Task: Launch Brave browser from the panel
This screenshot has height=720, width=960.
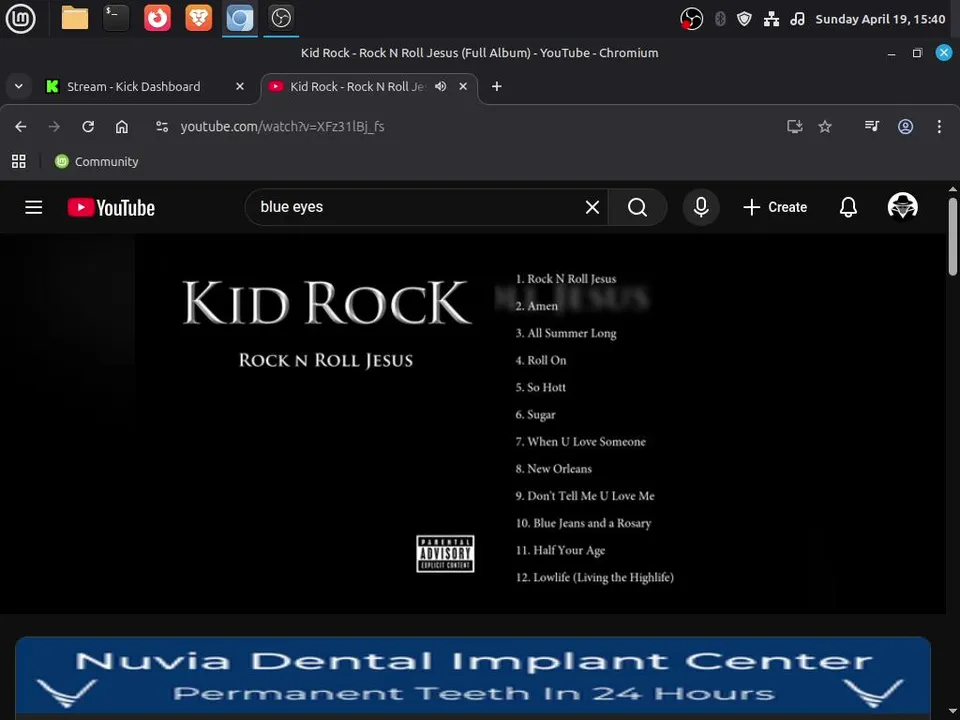Action: (198, 18)
